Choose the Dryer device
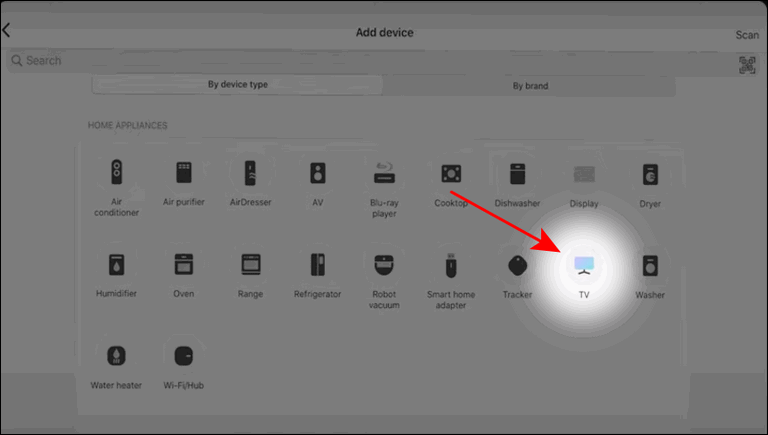The height and width of the screenshot is (435, 768). [x=650, y=174]
